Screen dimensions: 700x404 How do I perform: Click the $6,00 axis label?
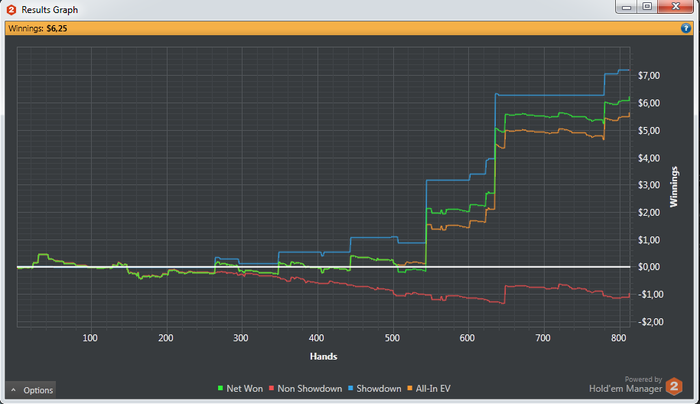point(649,103)
